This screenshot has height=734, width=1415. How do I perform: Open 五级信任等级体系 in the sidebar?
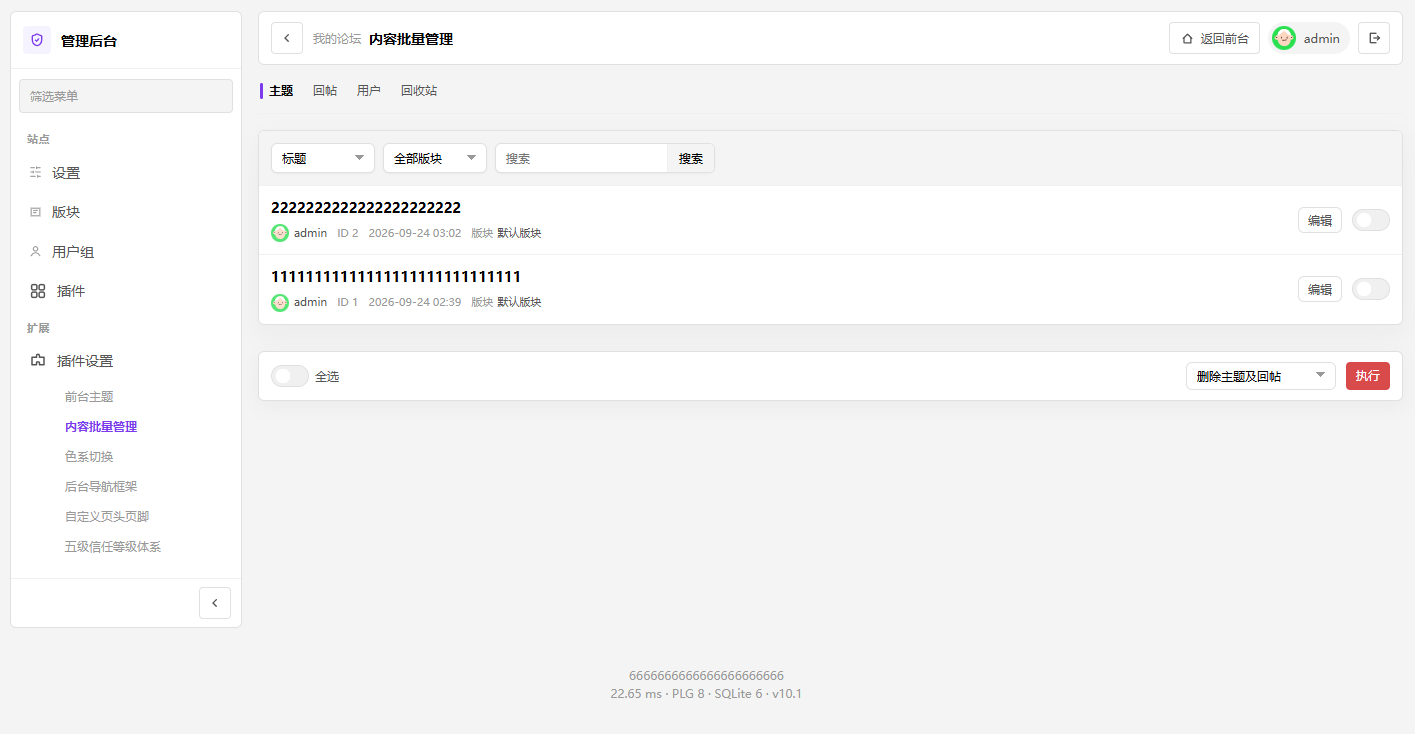click(x=113, y=547)
